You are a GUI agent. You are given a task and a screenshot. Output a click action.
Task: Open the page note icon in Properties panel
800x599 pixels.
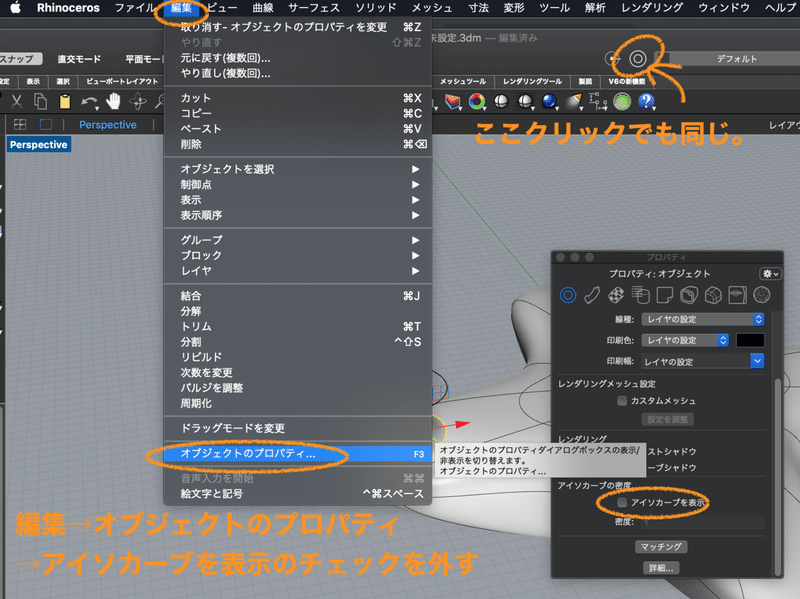[x=665, y=295]
